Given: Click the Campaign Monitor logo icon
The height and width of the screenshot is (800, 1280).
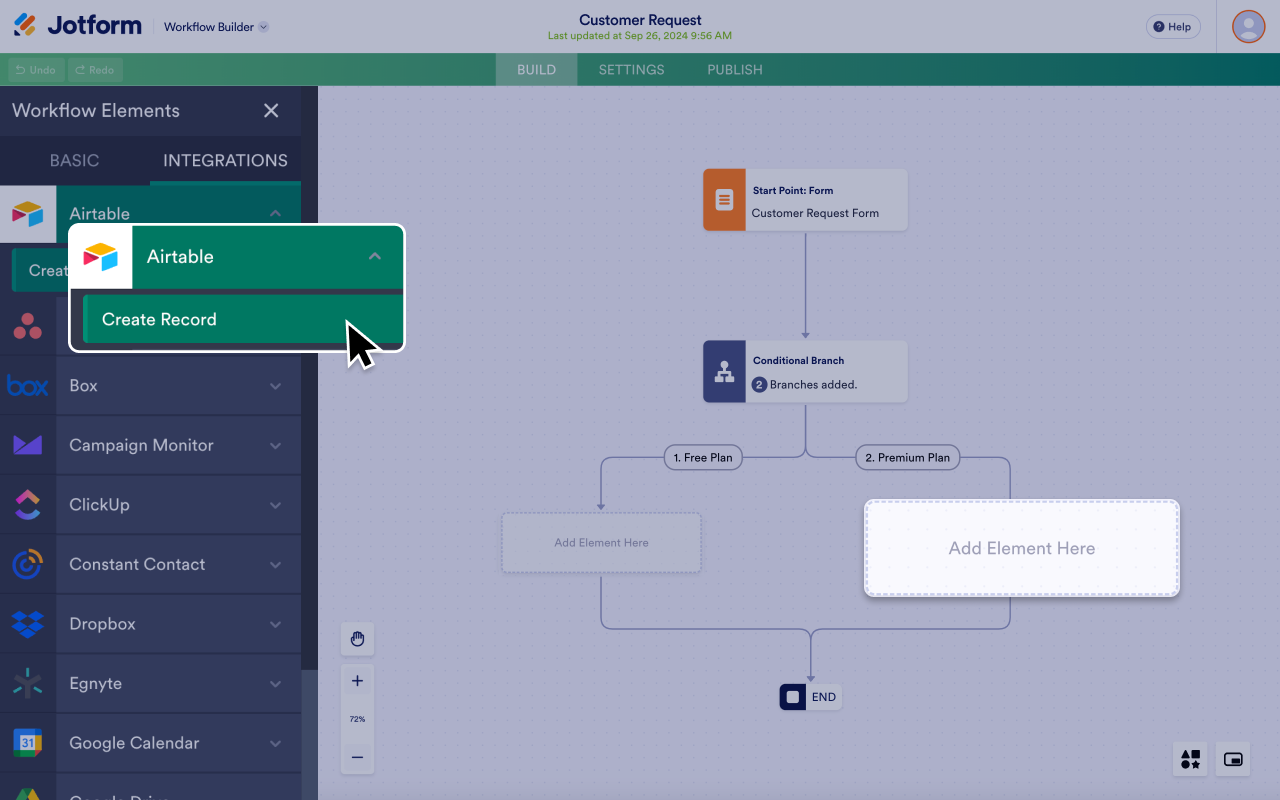Looking at the screenshot, I should point(28,445).
